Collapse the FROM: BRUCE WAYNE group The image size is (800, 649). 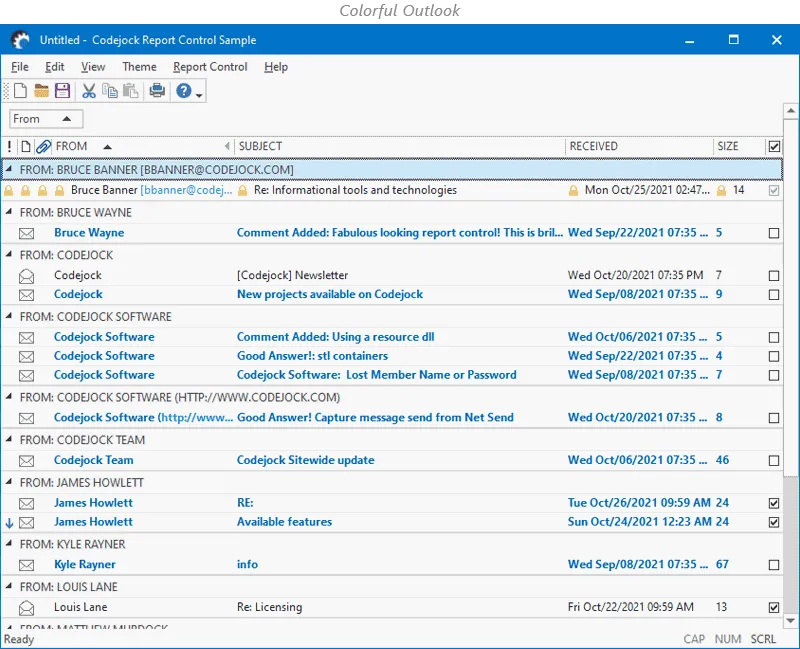tap(9, 212)
